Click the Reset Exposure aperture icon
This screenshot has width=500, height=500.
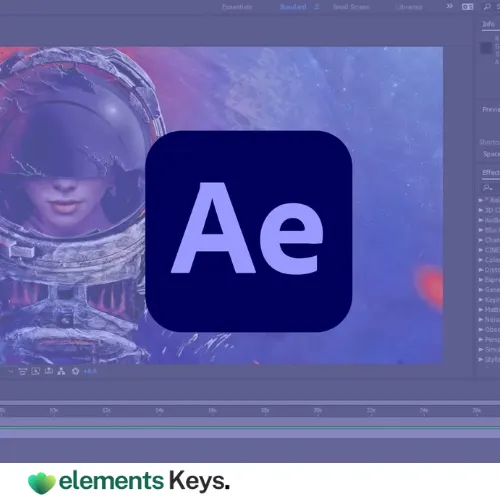click(x=75, y=371)
